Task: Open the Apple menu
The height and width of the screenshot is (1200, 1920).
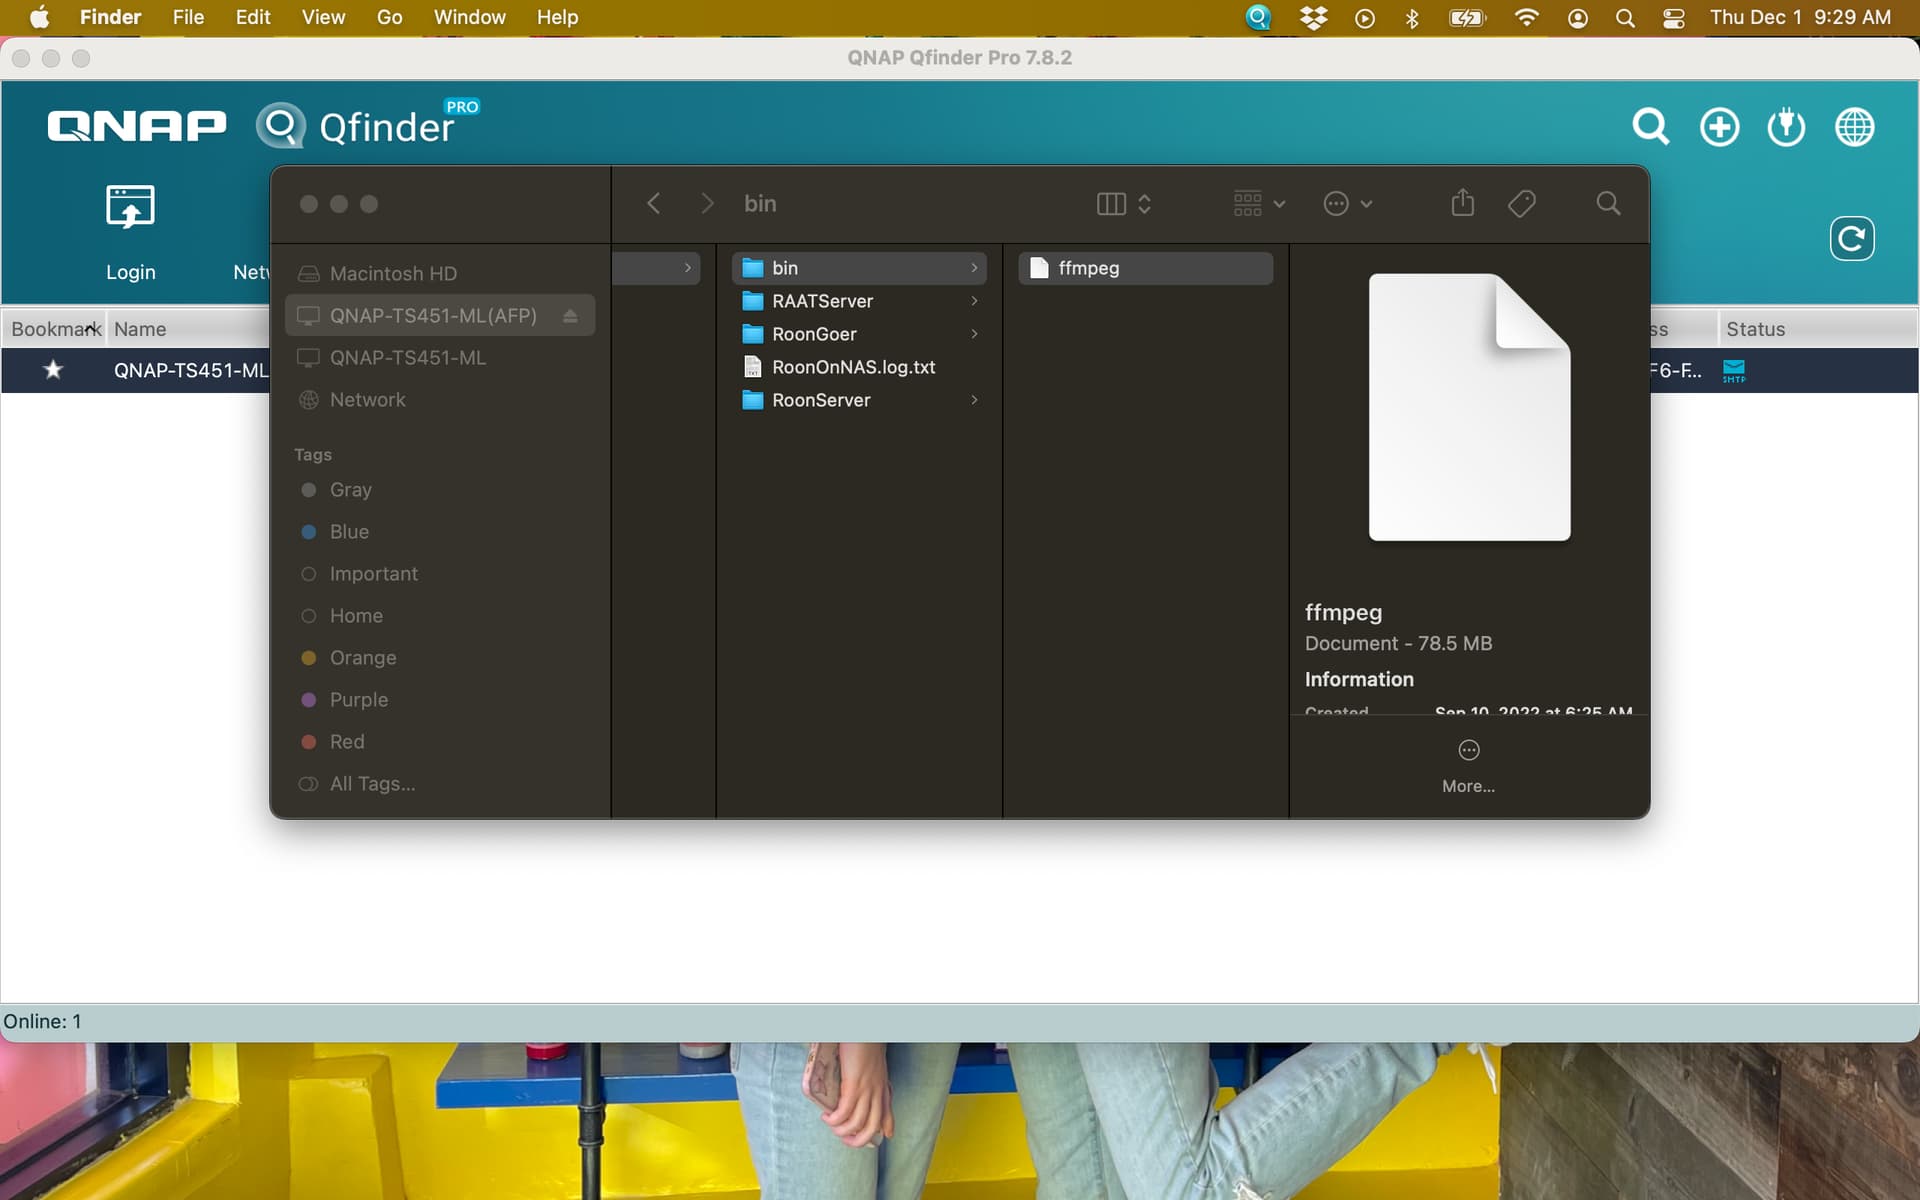Action: (39, 17)
